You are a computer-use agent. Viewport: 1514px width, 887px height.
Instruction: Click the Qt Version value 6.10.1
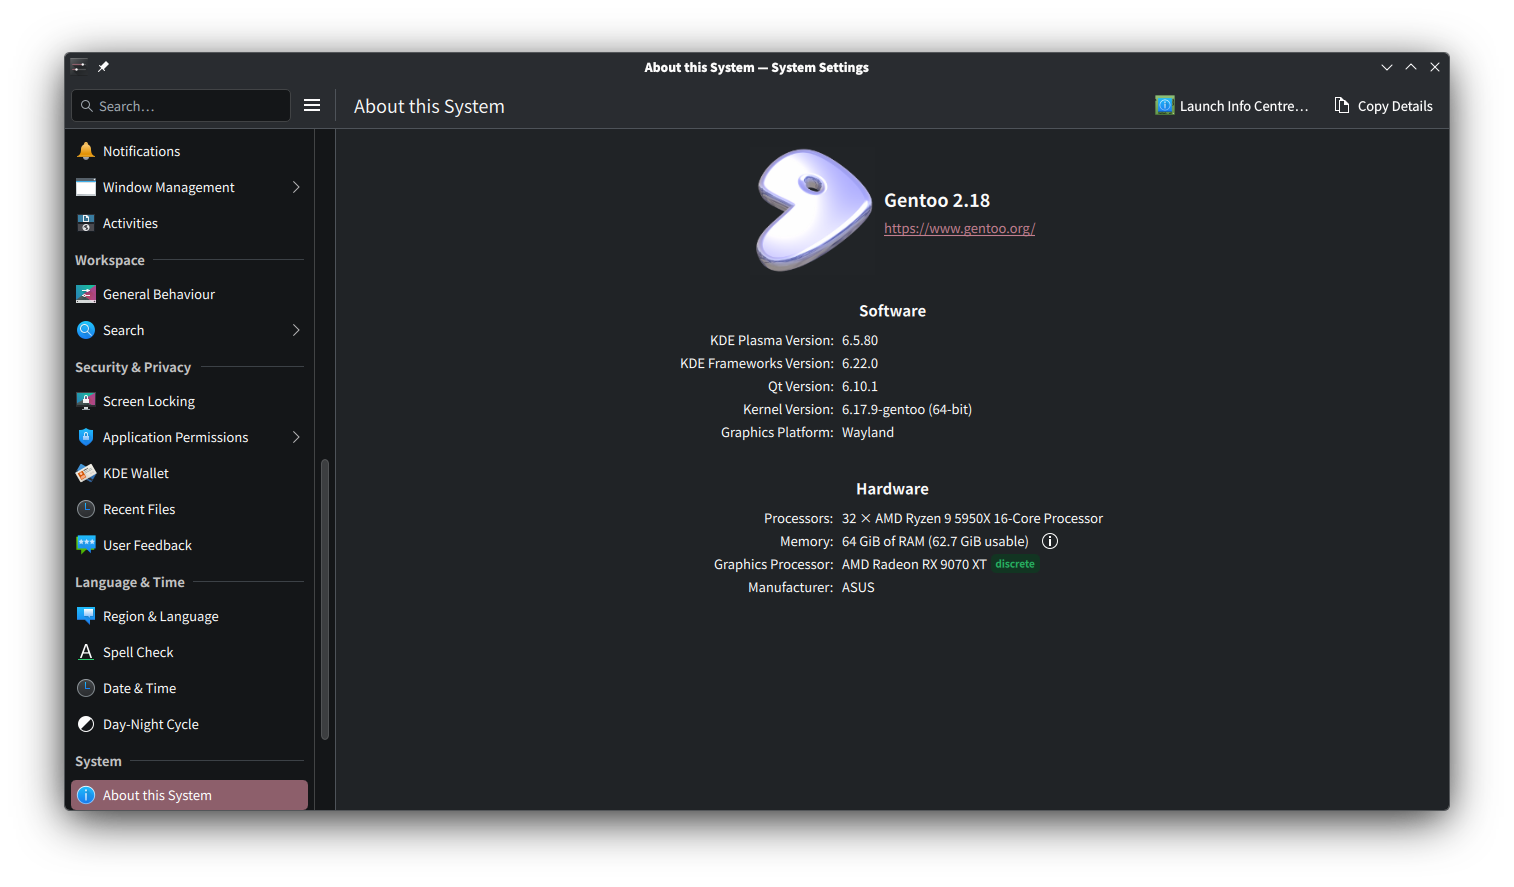(x=860, y=386)
